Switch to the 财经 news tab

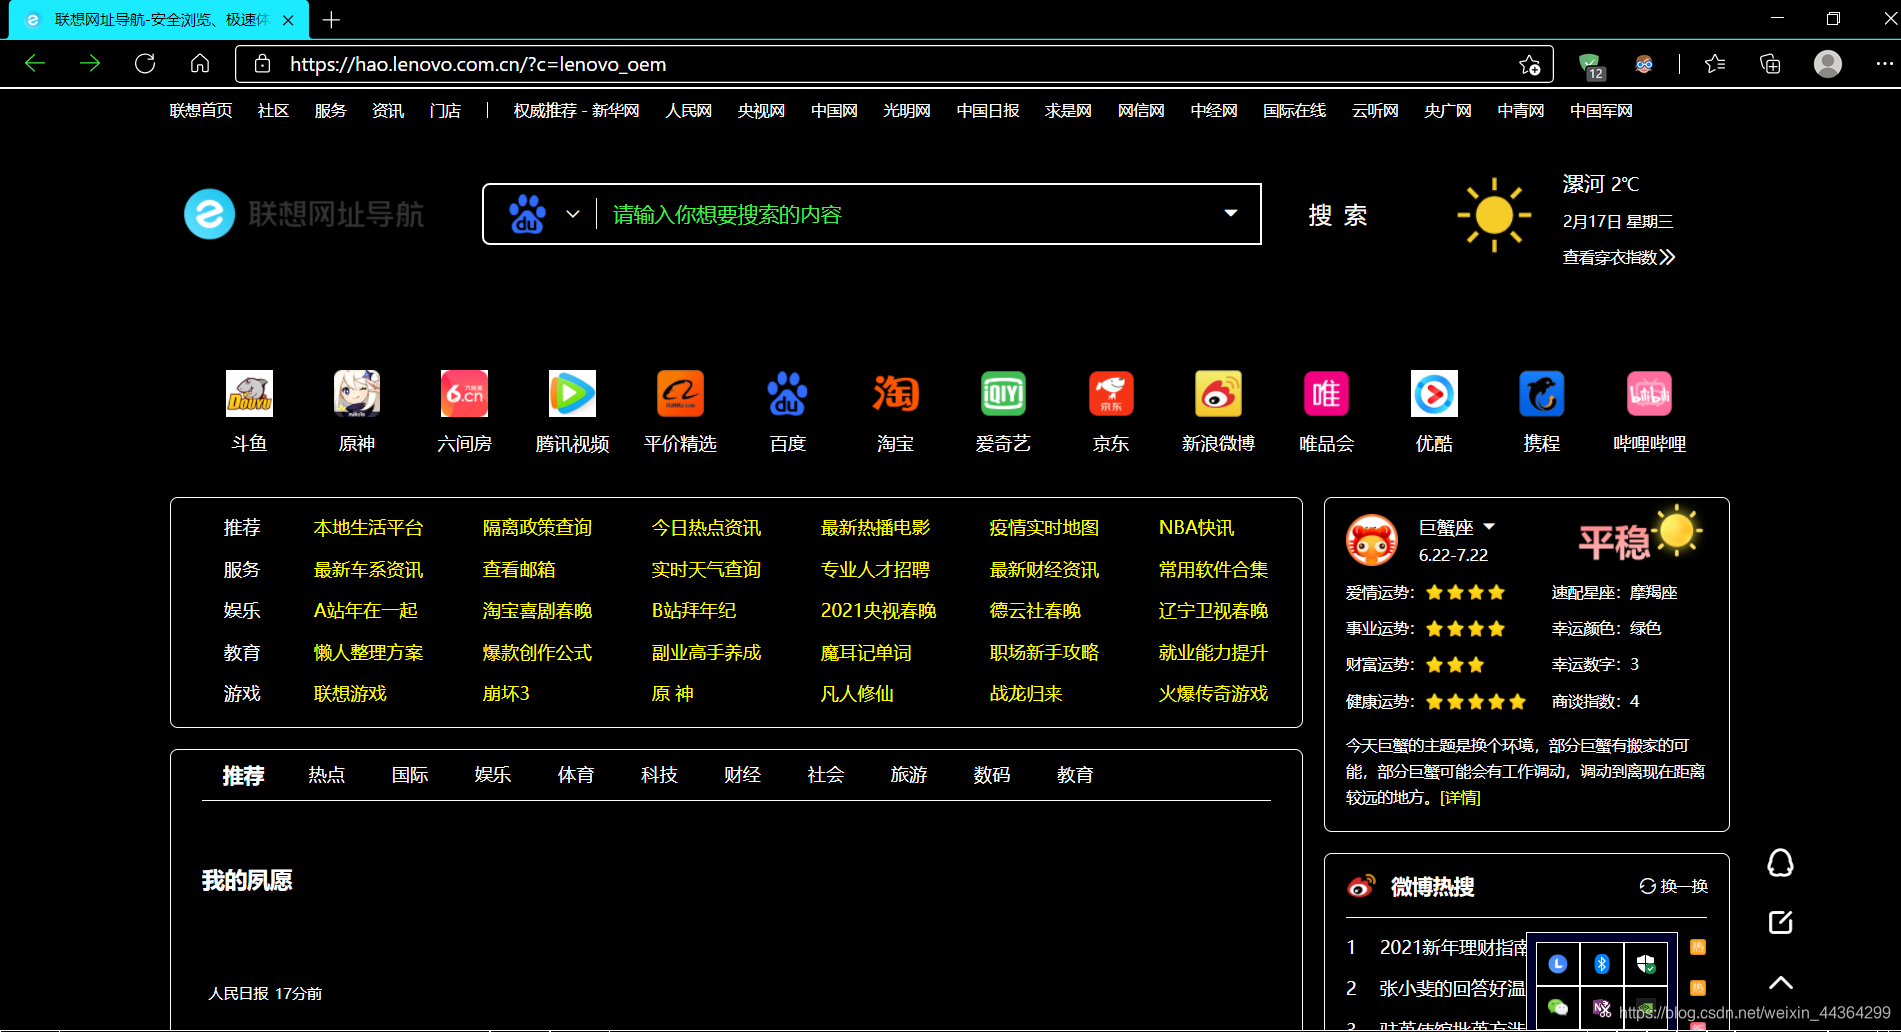pos(742,775)
